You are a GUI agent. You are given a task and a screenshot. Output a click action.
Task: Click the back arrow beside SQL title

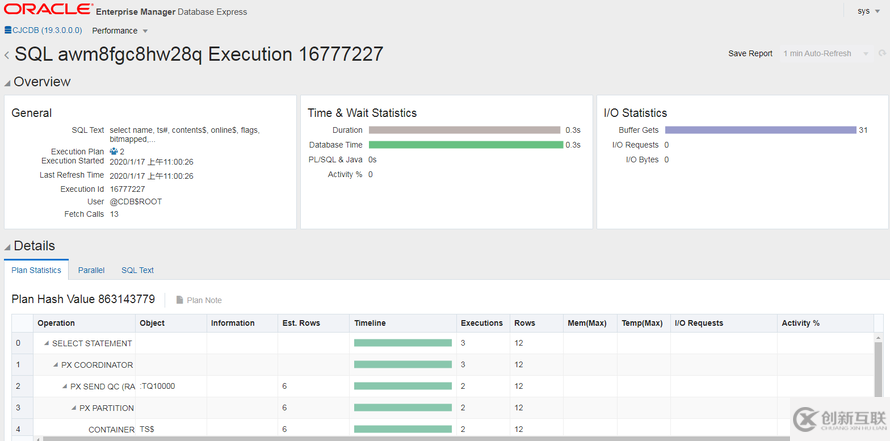tap(7, 55)
